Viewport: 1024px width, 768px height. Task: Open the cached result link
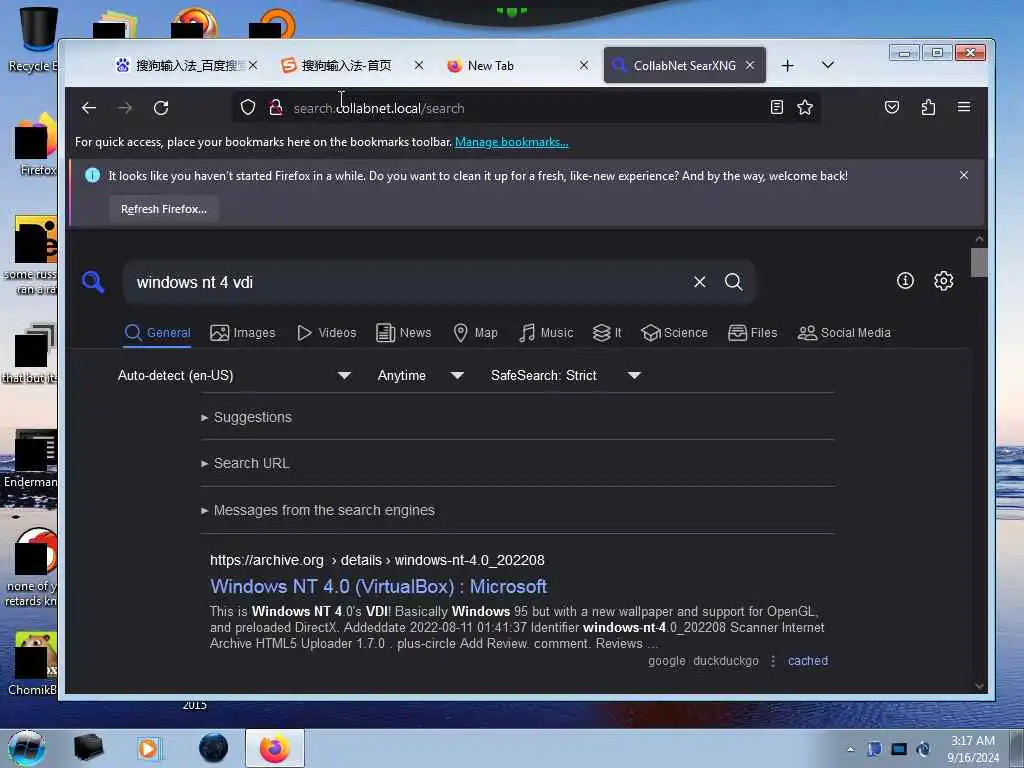click(808, 660)
